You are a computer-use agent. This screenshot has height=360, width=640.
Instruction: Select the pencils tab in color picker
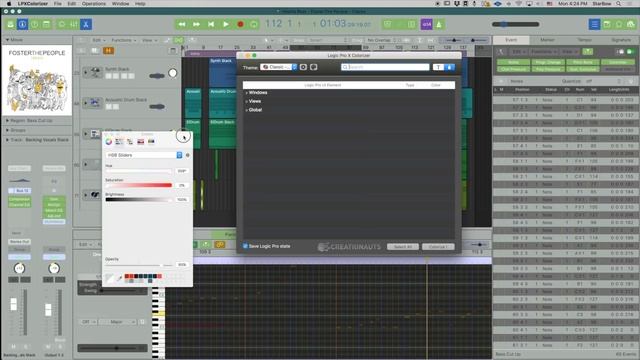[x=151, y=142]
